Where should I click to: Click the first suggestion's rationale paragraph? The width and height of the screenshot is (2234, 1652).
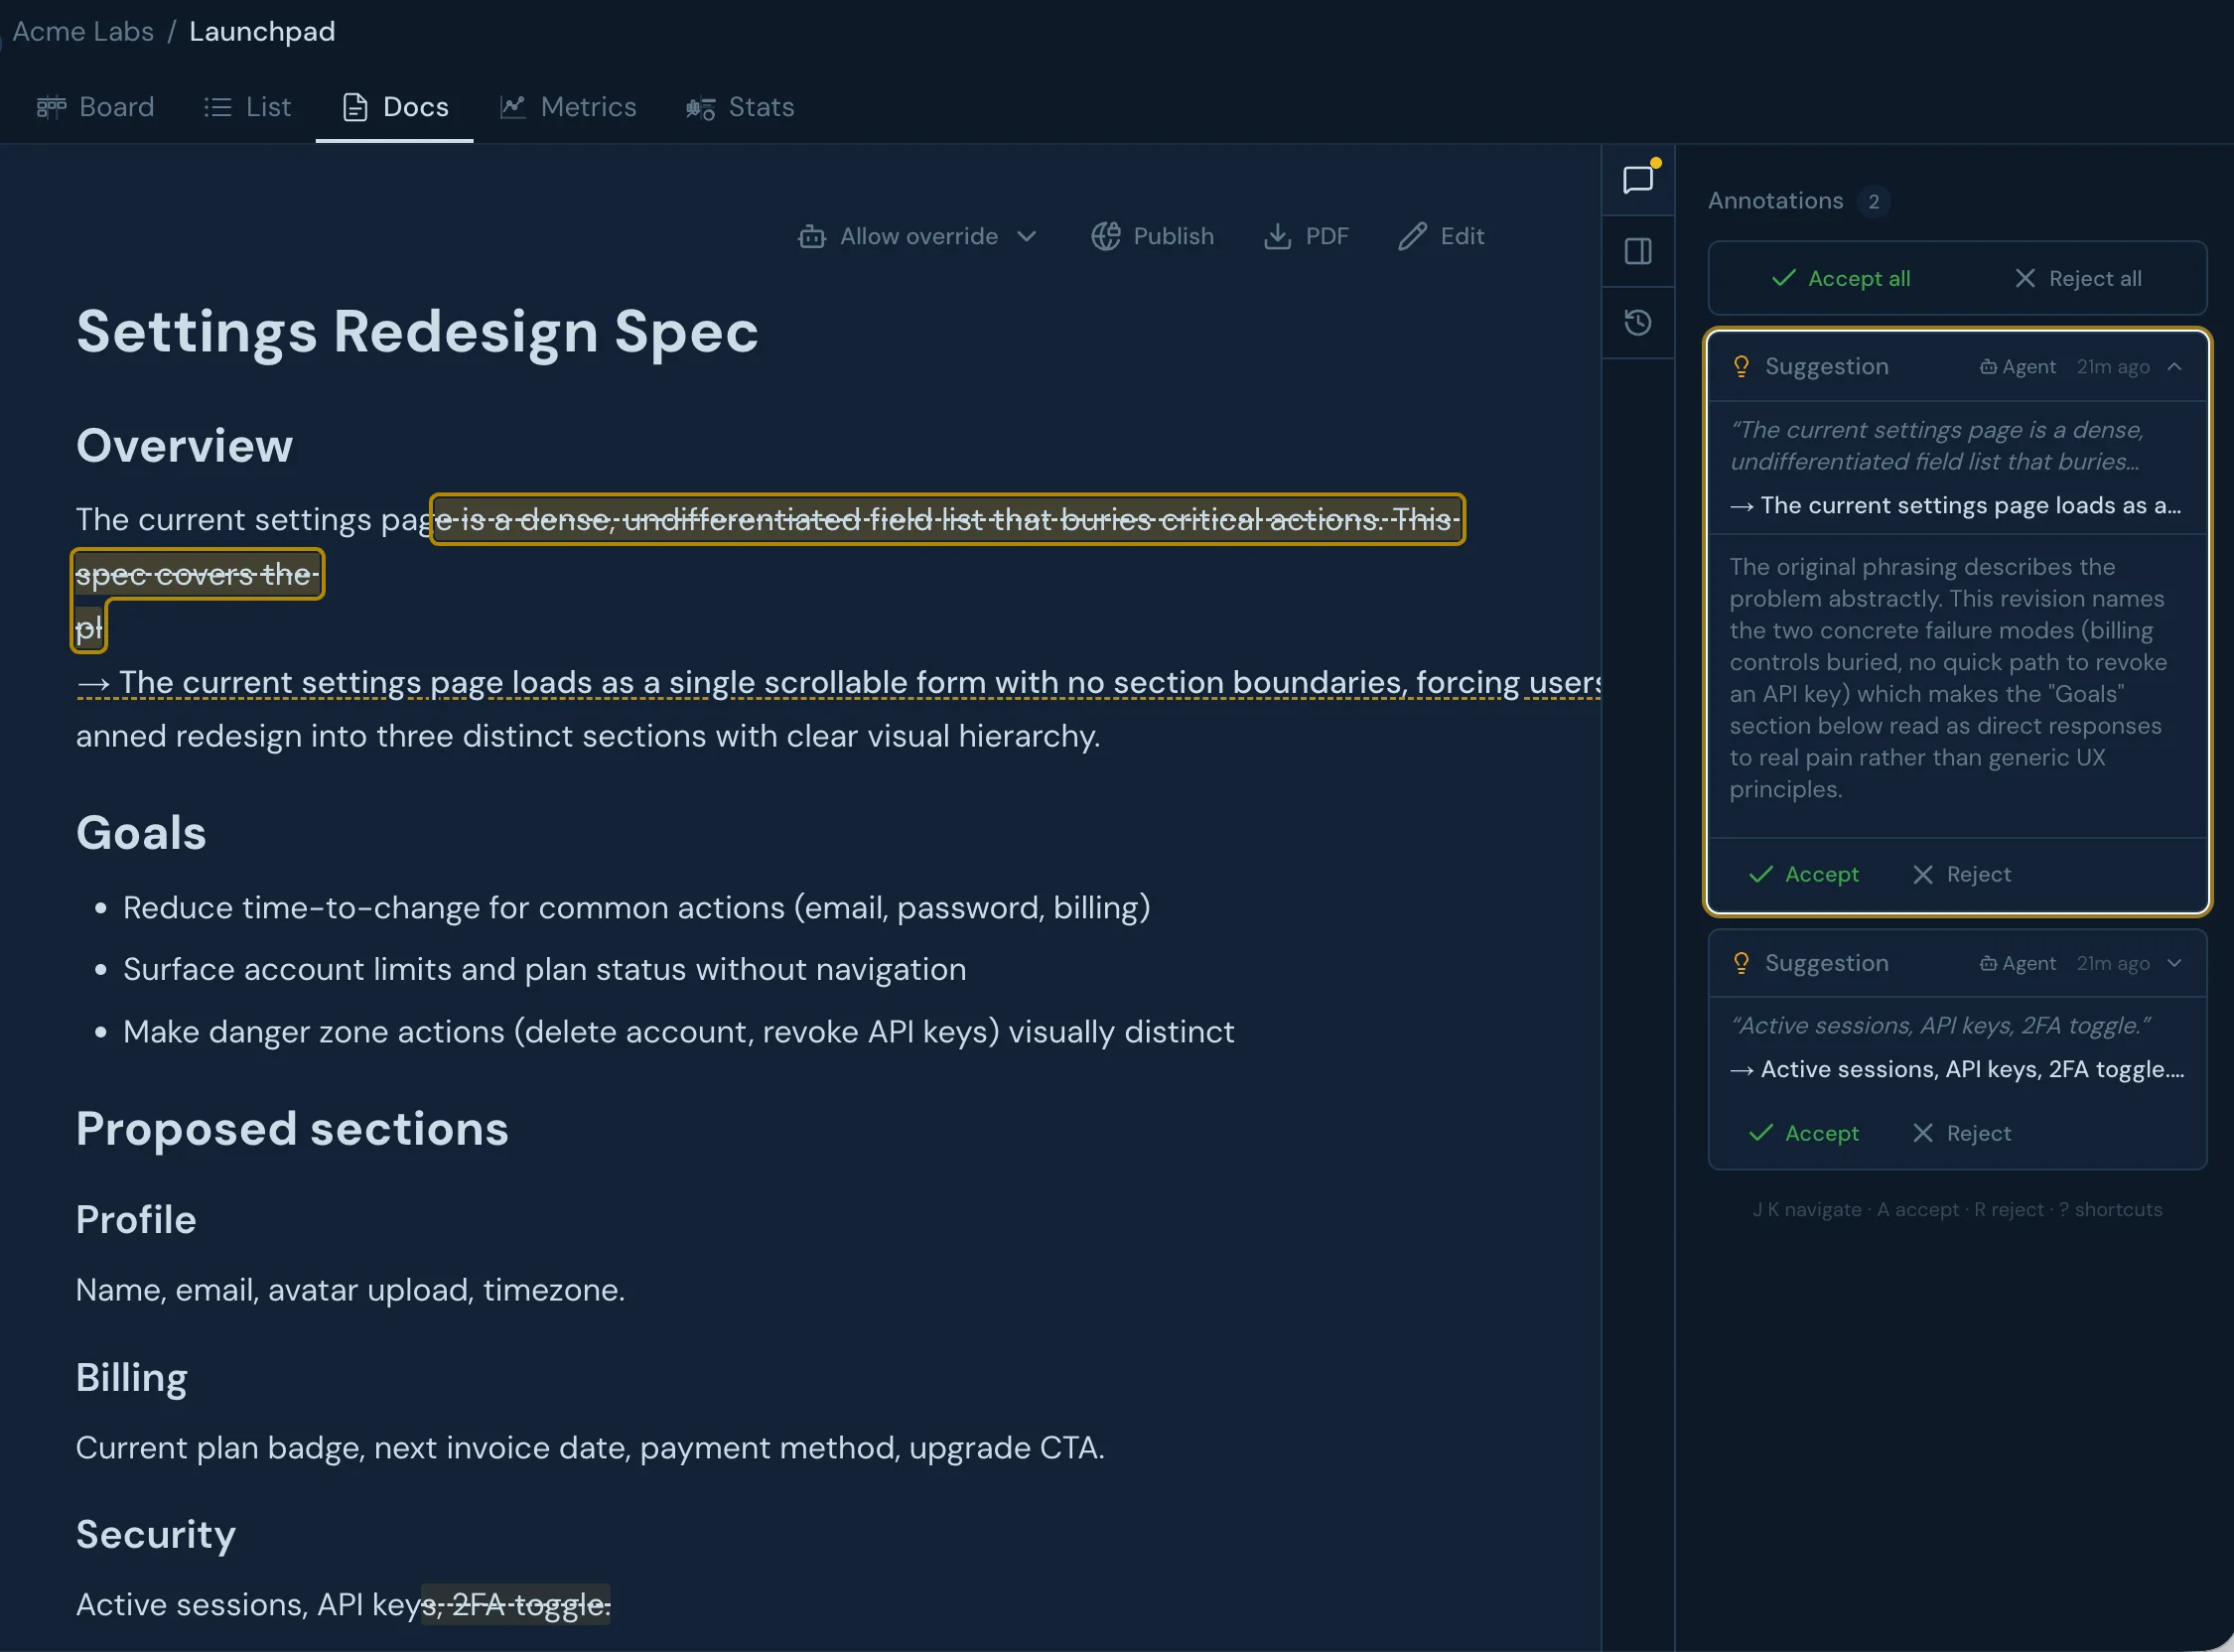[1948, 678]
